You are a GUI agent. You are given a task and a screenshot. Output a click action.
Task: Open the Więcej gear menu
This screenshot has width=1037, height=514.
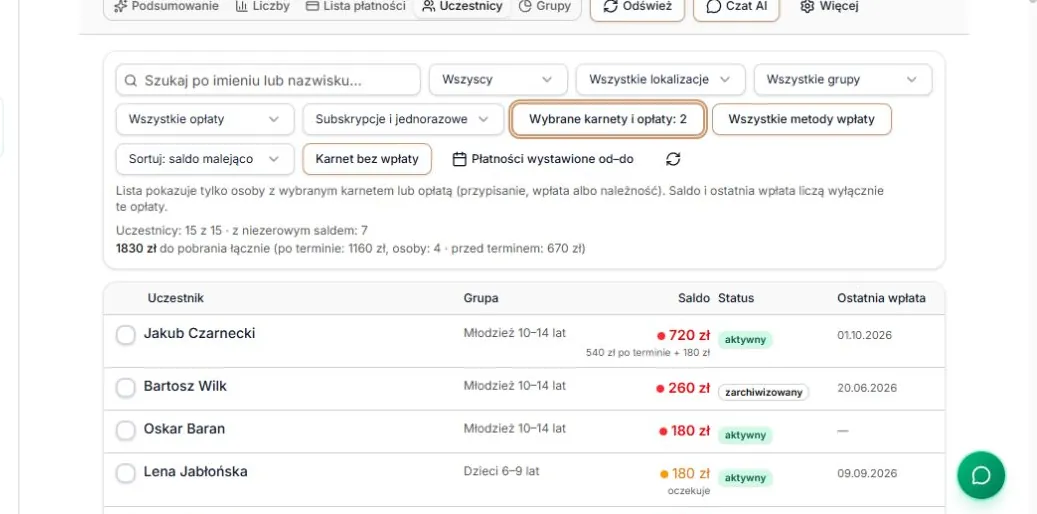point(829,7)
